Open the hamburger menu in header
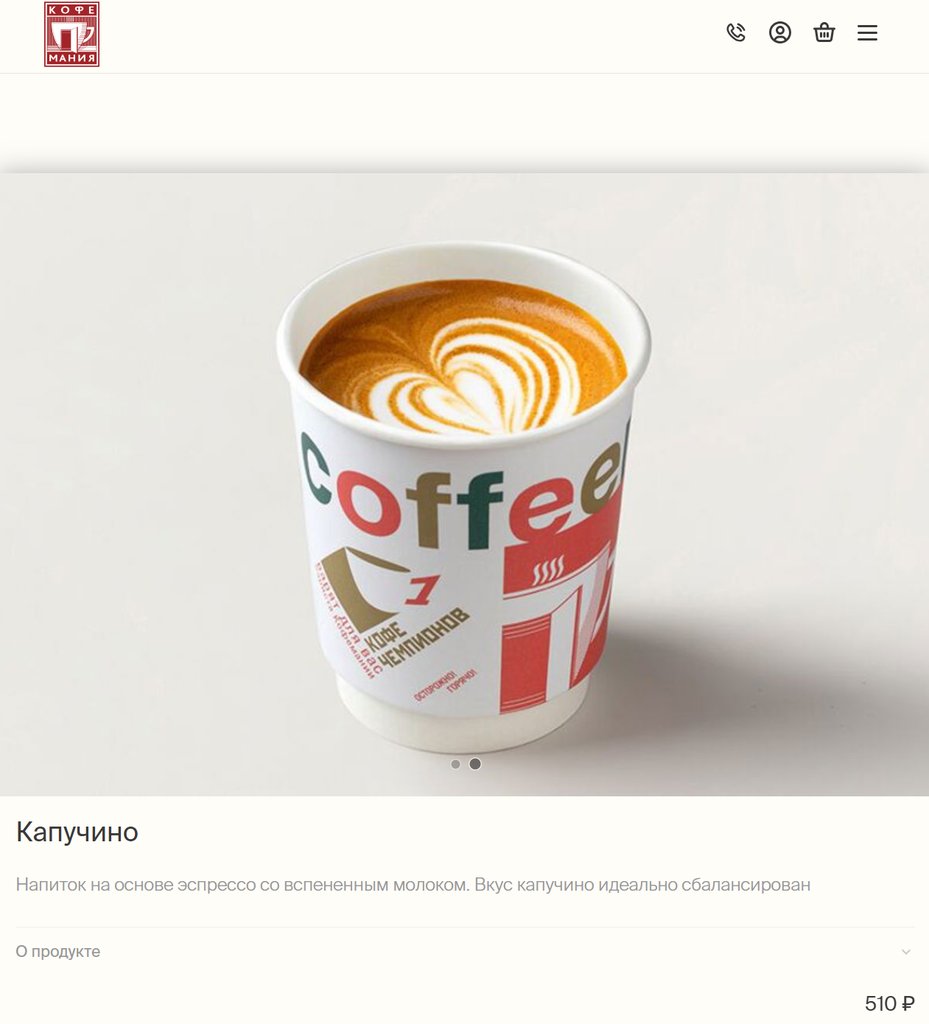 (867, 33)
